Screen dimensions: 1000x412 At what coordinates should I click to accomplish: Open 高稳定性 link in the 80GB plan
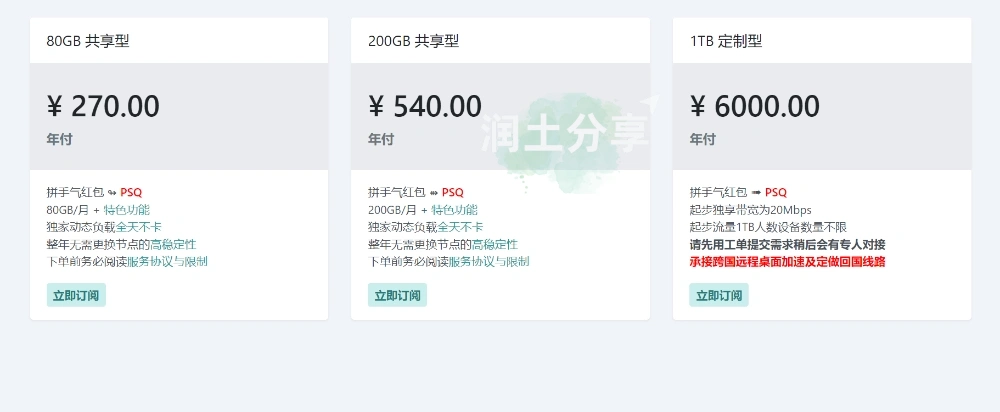173,244
